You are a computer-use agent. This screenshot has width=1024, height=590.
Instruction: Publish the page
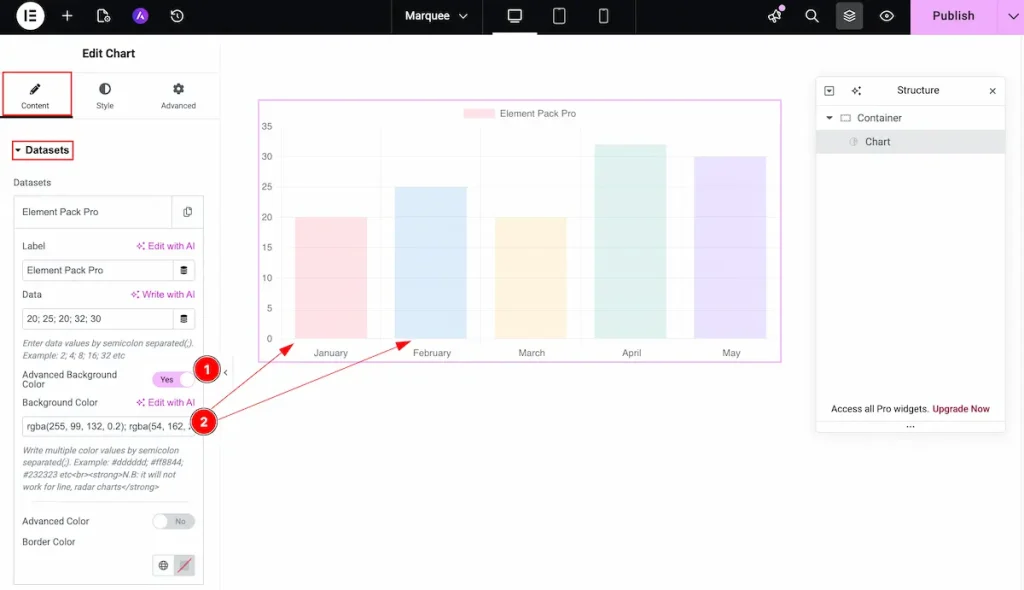[x=951, y=16]
